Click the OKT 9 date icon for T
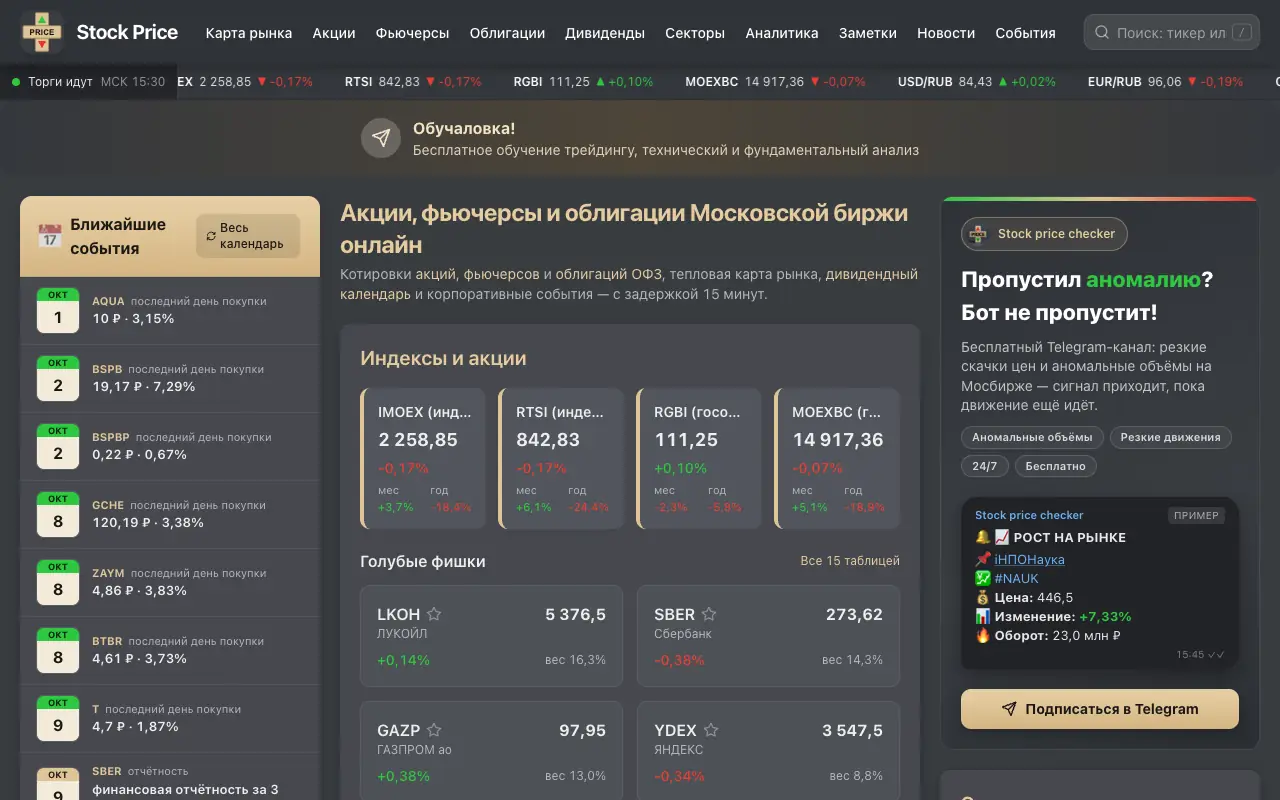 [x=58, y=718]
